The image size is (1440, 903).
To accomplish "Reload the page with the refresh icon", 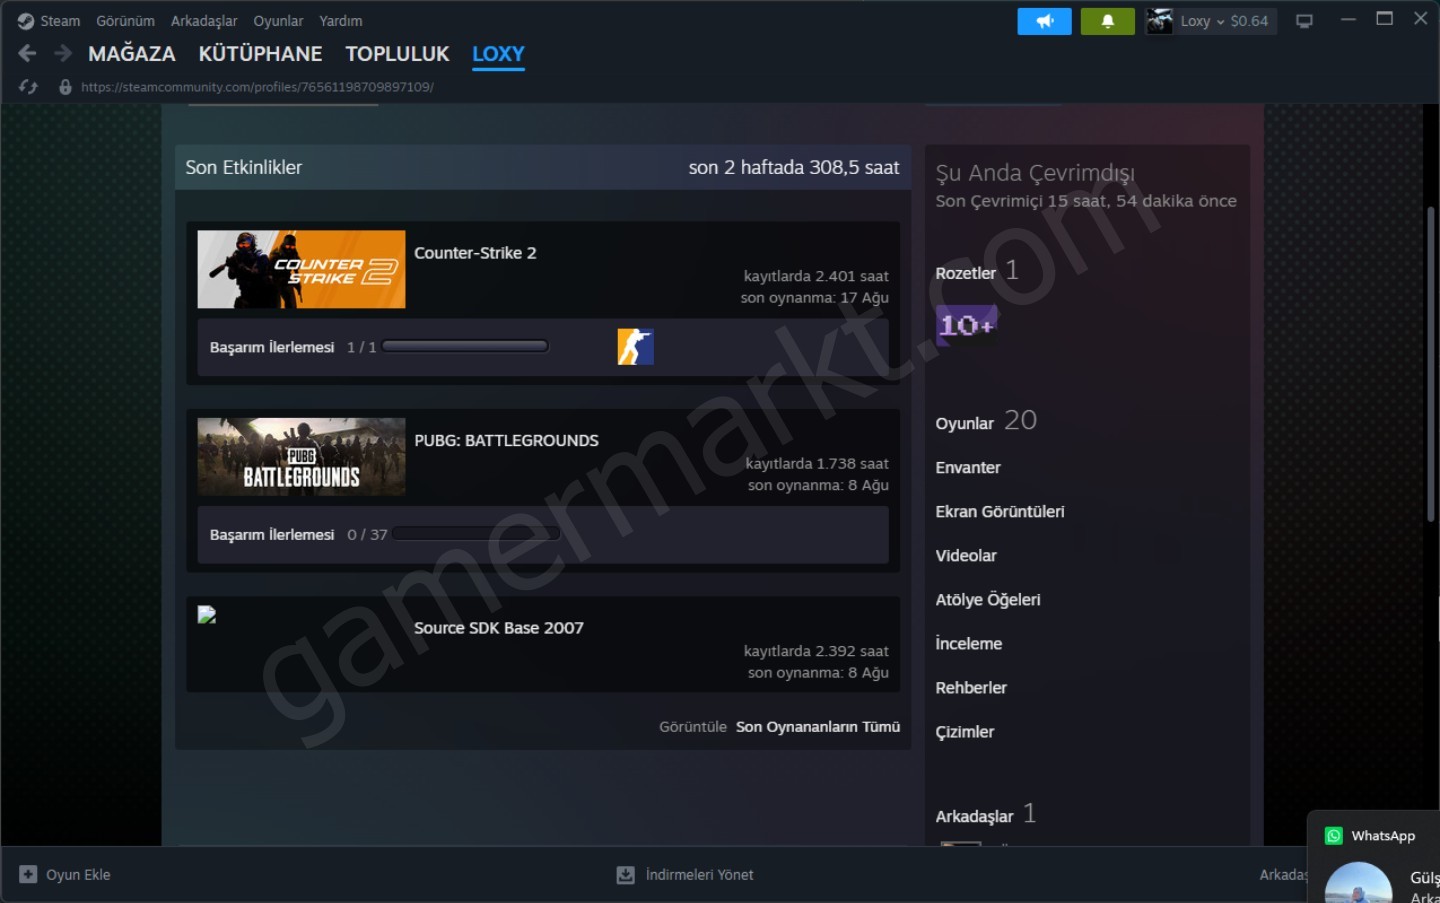I will 28,87.
